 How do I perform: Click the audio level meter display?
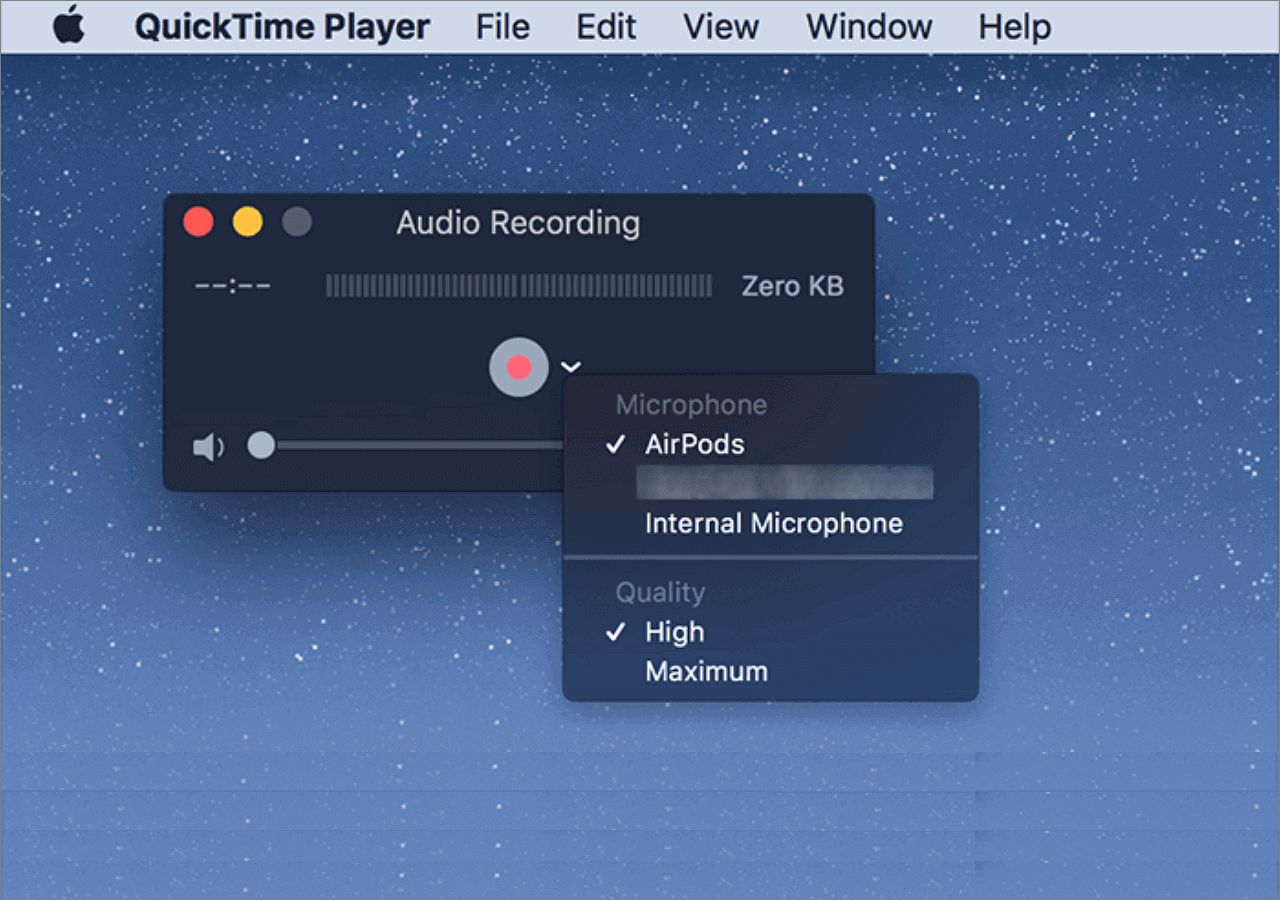(519, 286)
